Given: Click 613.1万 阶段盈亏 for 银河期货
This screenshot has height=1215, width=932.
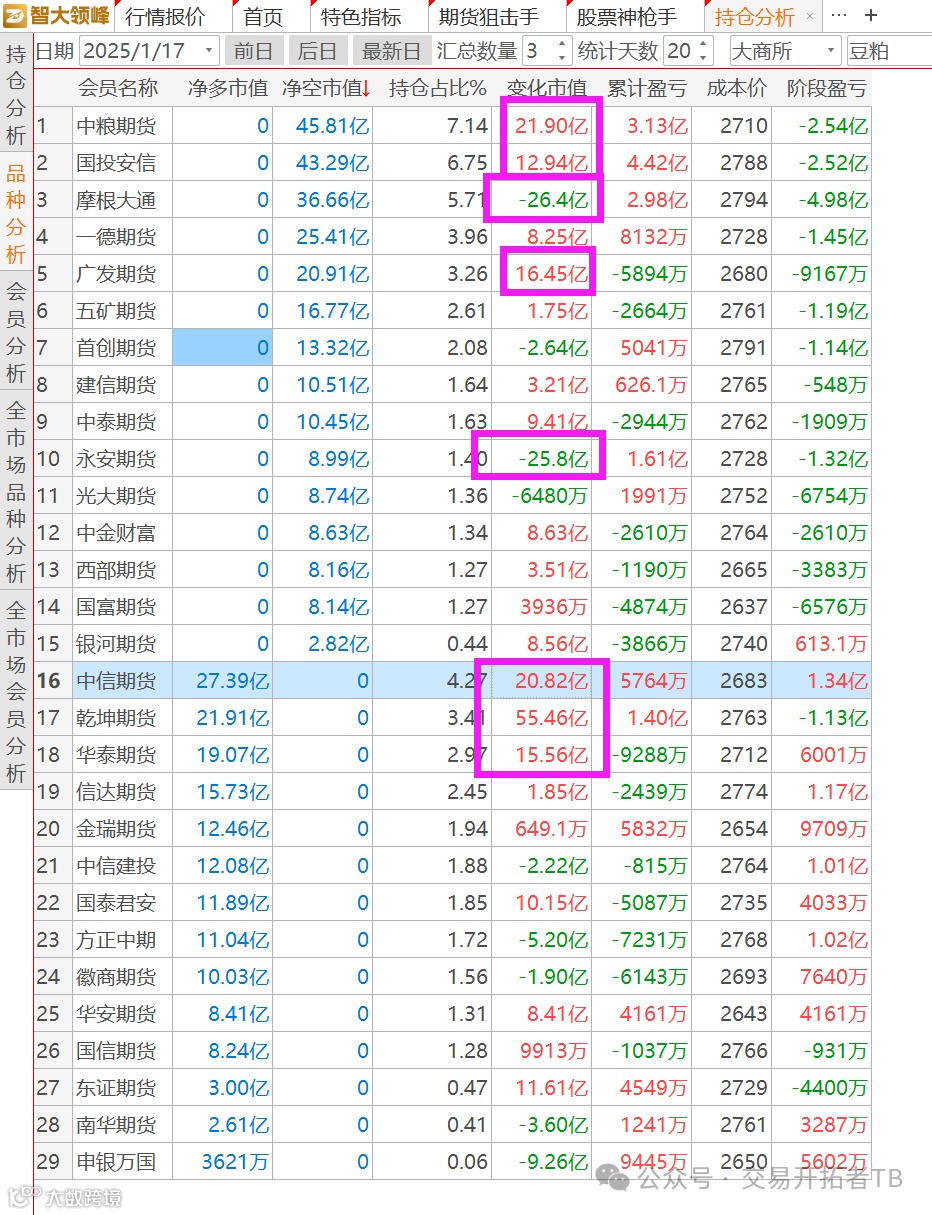Looking at the screenshot, I should click(x=831, y=644).
